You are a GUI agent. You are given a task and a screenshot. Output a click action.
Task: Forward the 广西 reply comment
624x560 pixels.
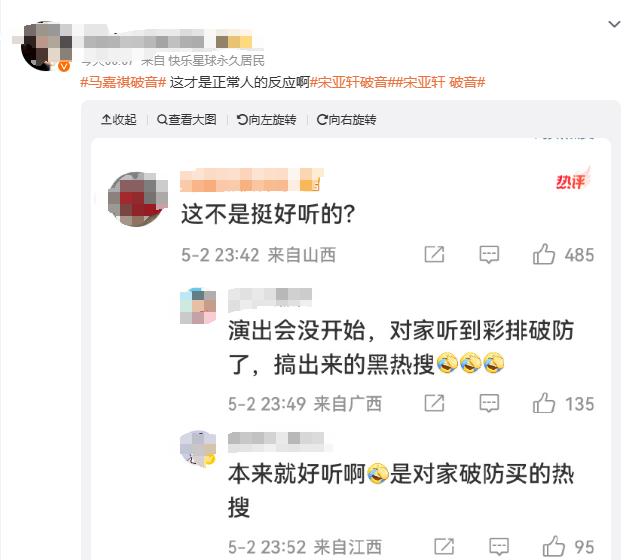click(434, 403)
